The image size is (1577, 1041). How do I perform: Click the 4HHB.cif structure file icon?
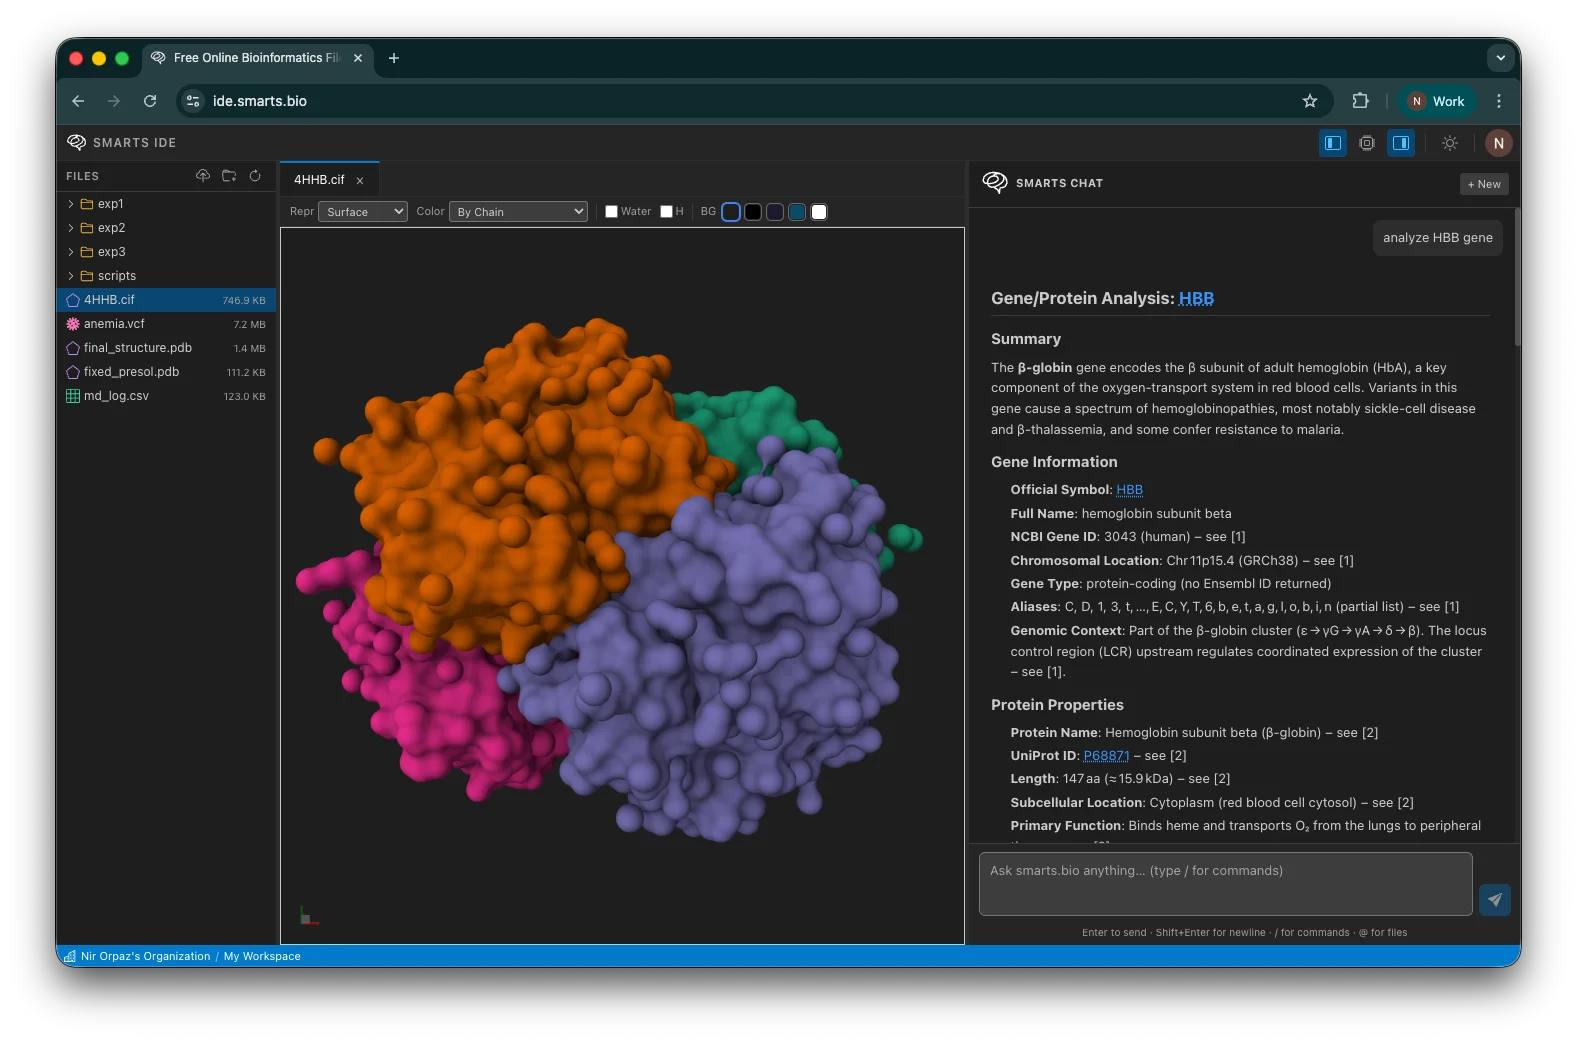coord(73,300)
